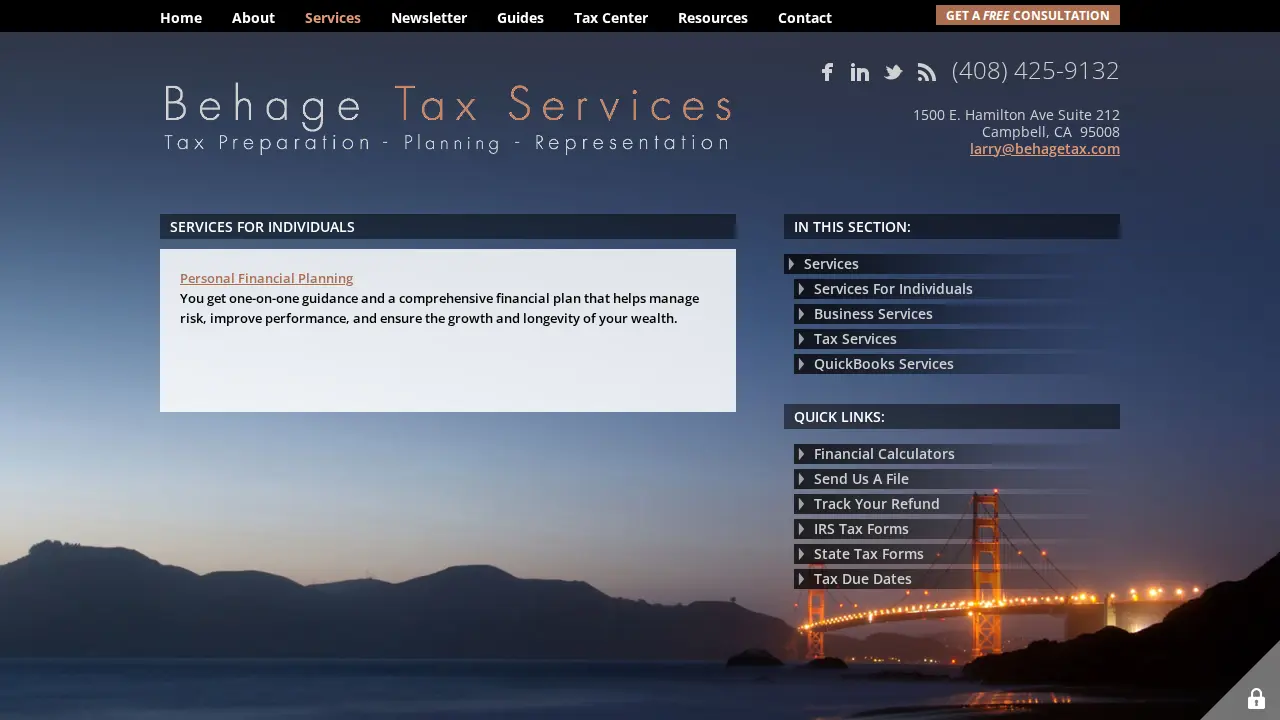Go to the Home menu item

tap(181, 18)
